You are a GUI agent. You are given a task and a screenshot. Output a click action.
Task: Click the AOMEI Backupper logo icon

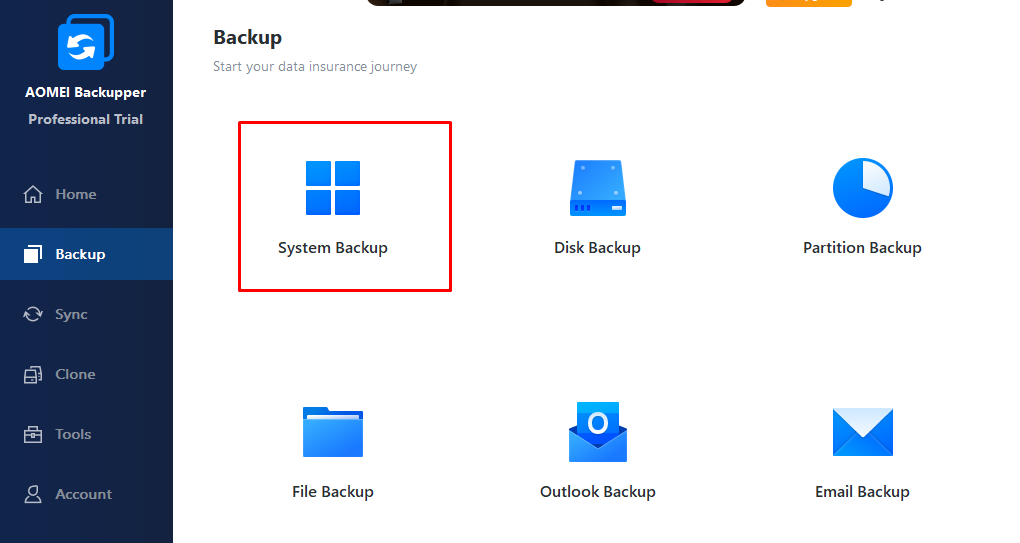pyautogui.click(x=86, y=42)
